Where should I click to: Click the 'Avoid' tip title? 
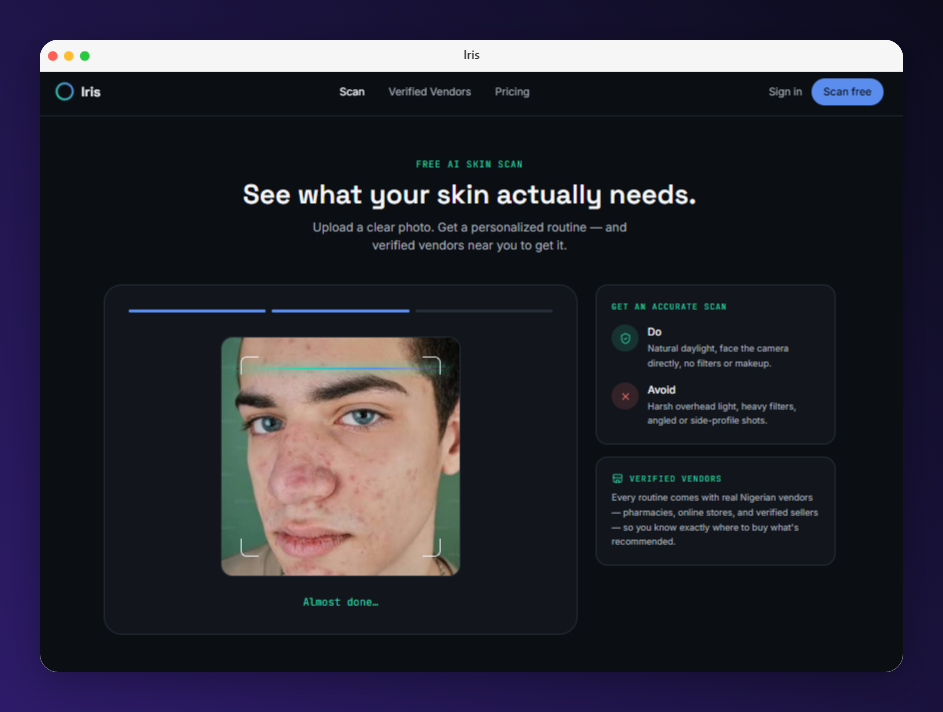click(x=662, y=390)
